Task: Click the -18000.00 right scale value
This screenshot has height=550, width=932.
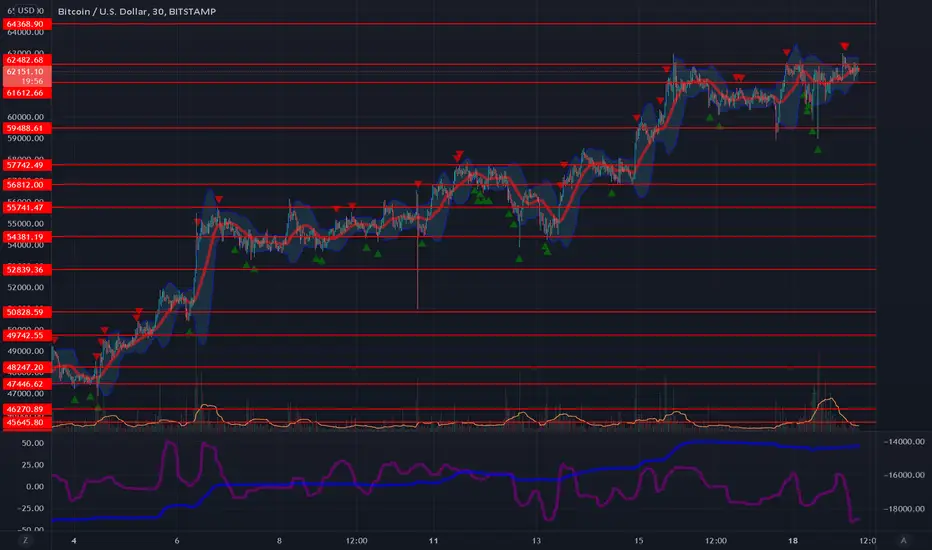Action: (904, 509)
